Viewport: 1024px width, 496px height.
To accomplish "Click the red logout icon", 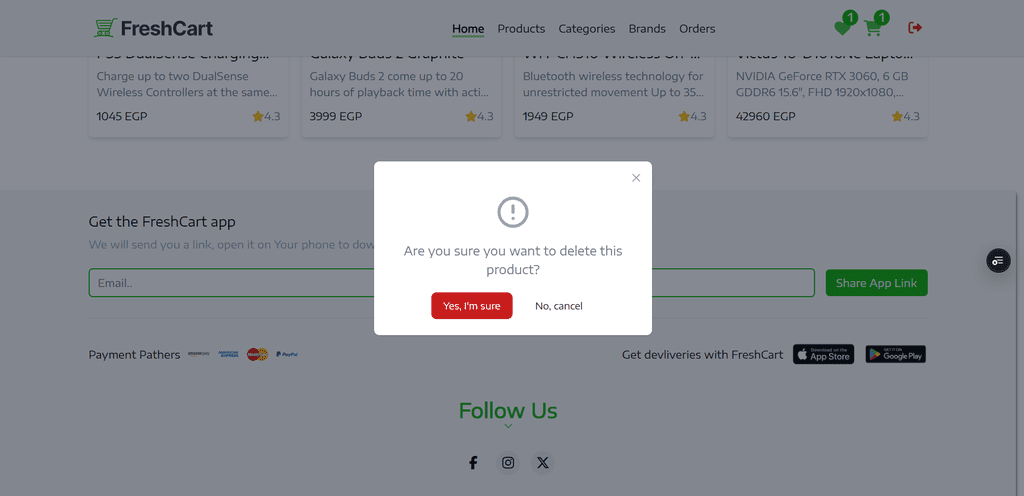I will tap(915, 27).
